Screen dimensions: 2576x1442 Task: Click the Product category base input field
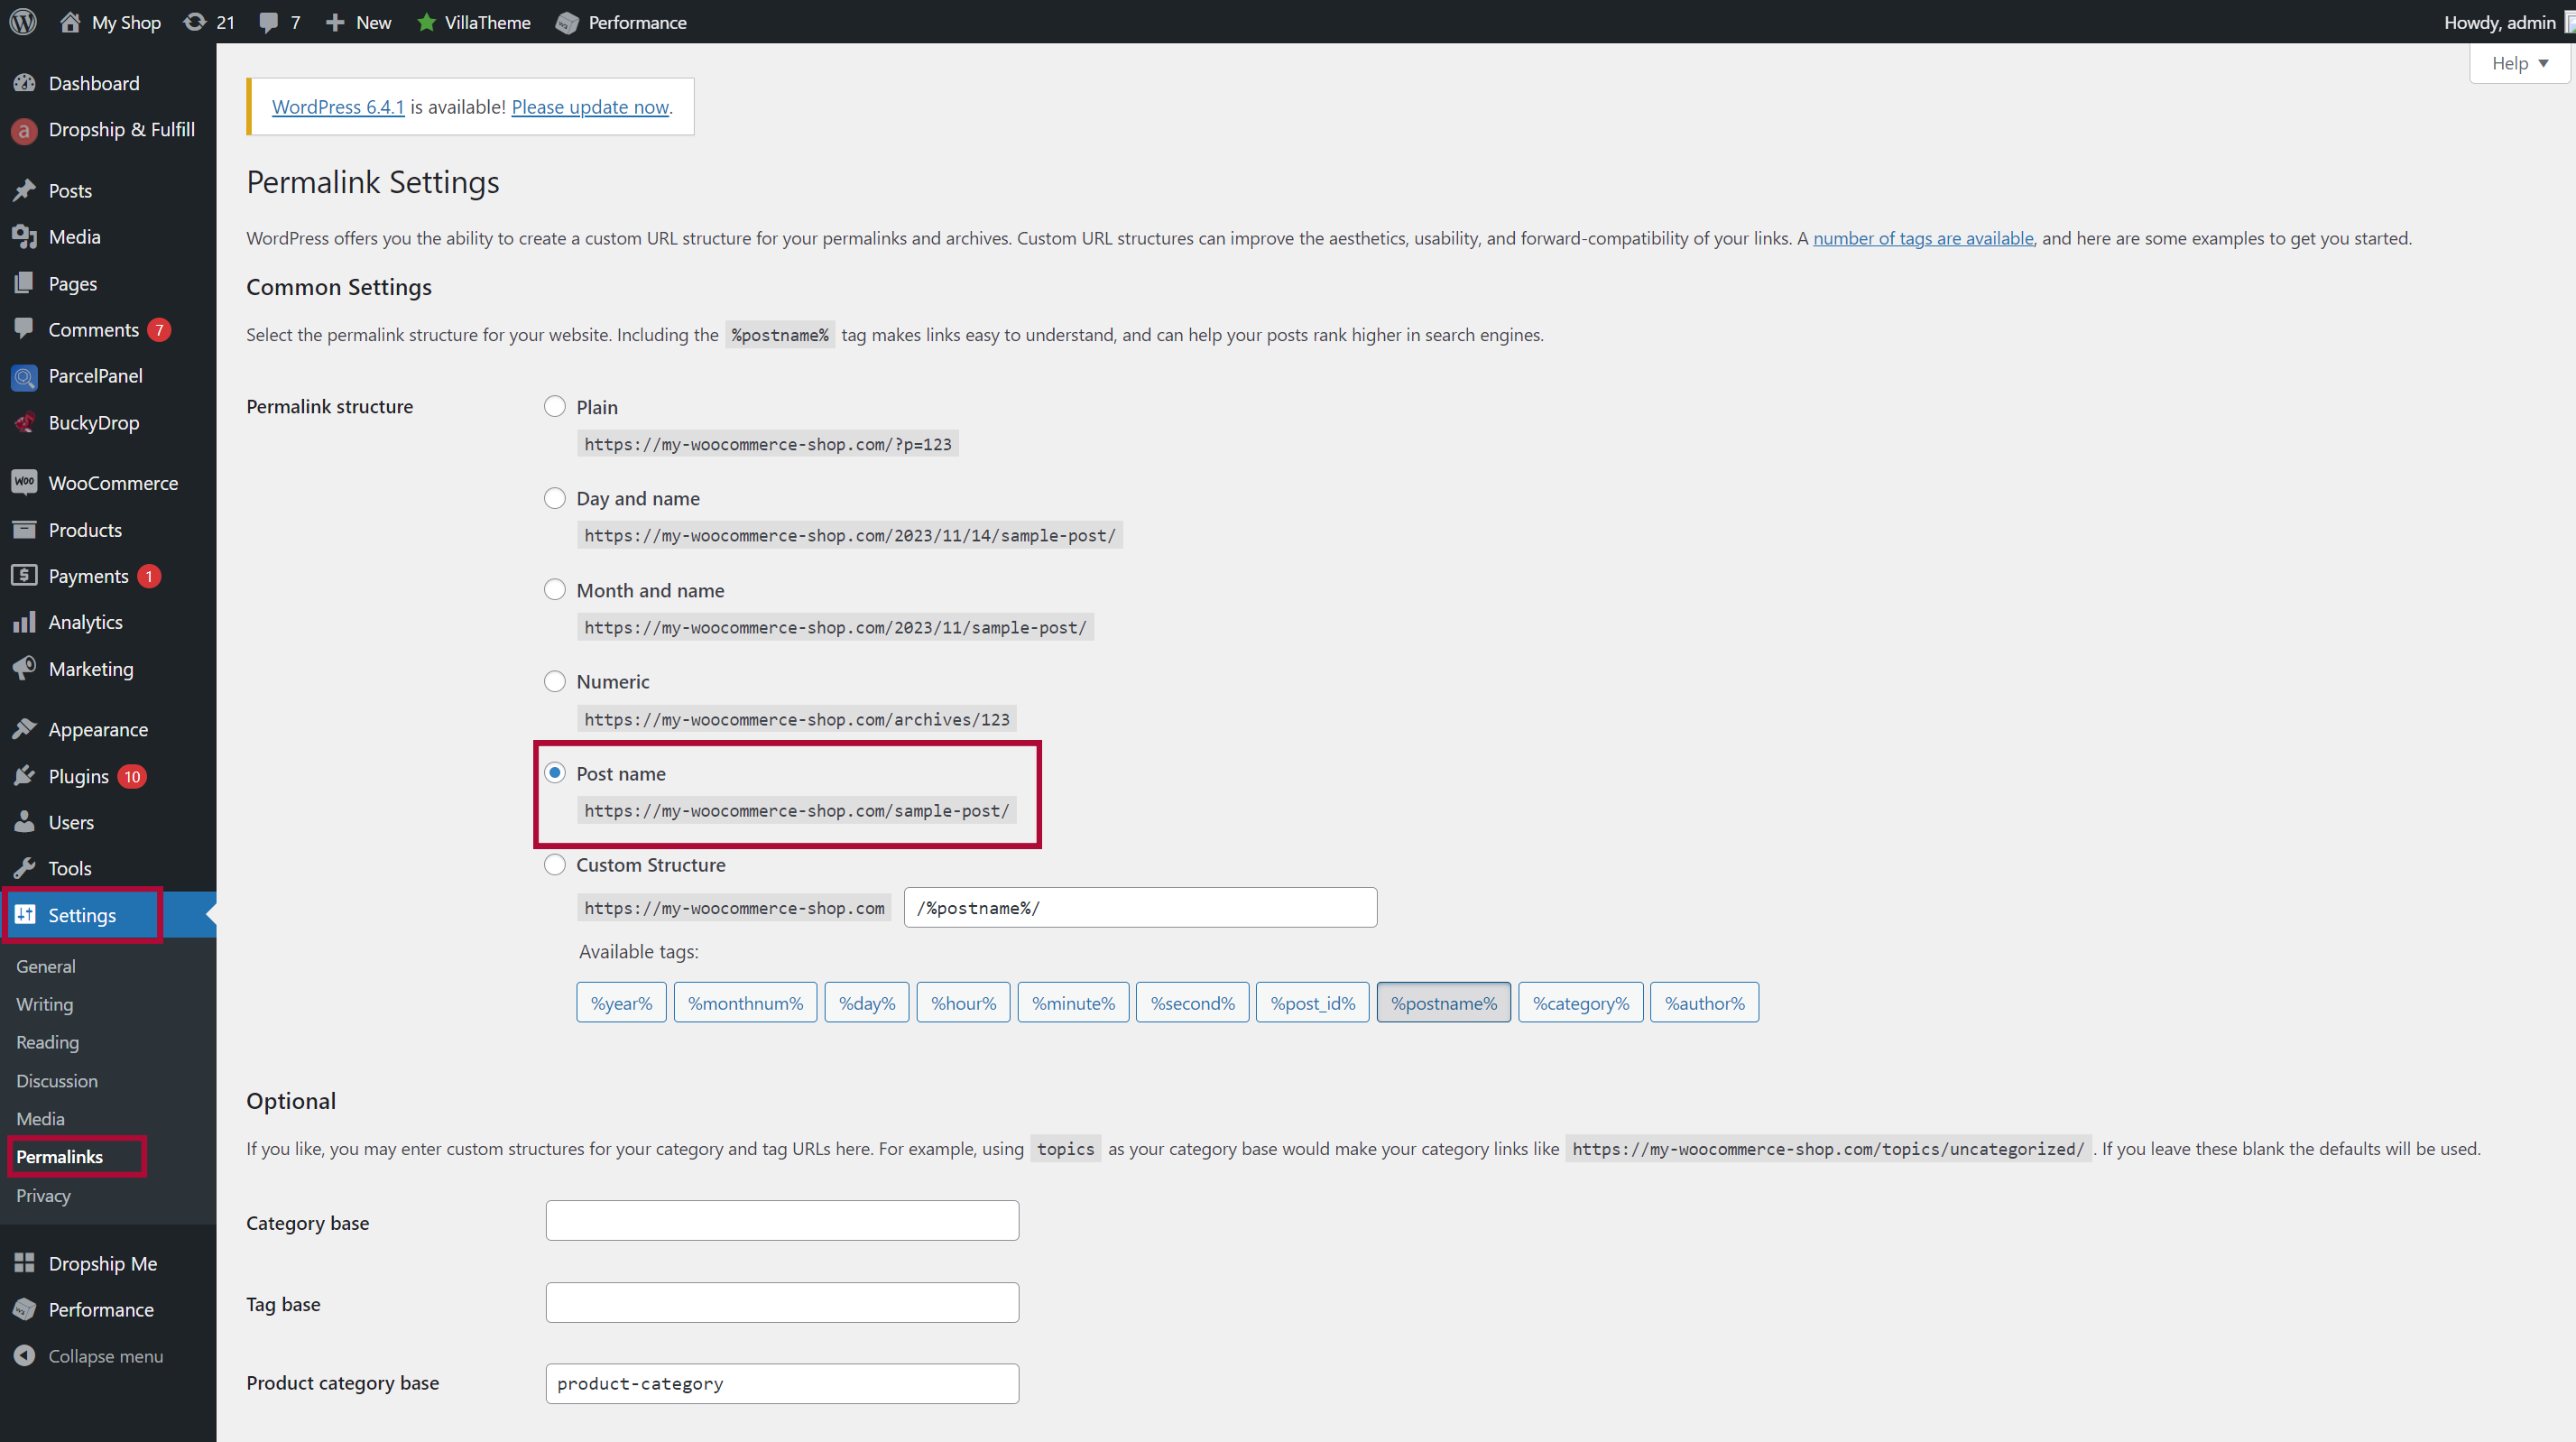pyautogui.click(x=784, y=1382)
